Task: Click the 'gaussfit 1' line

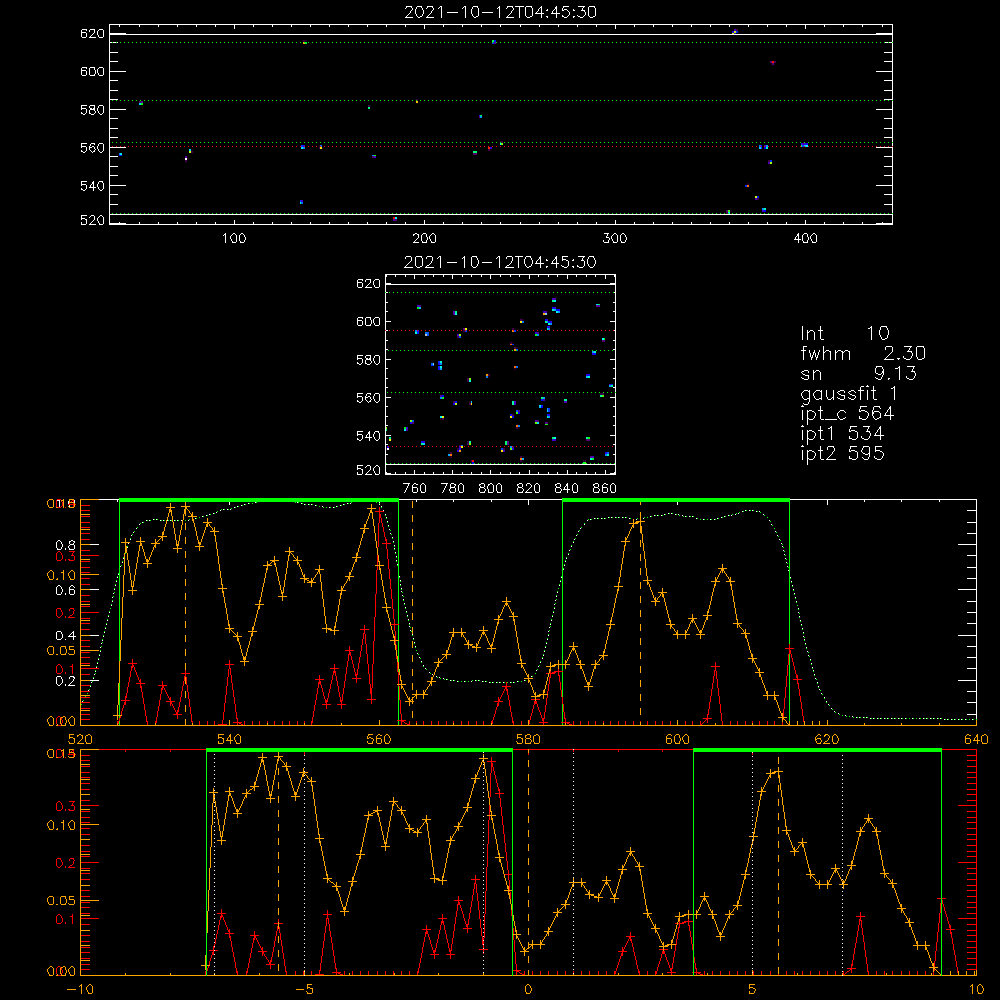Action: 849,394
